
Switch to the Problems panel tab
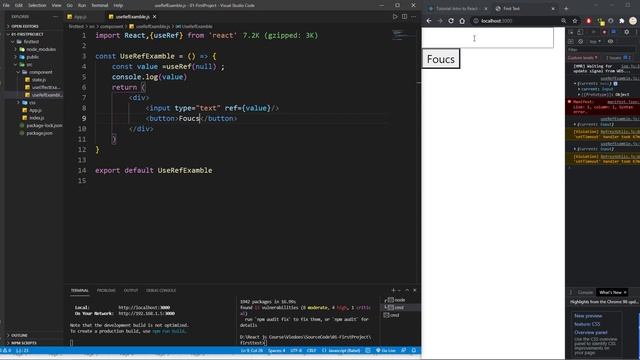click(106, 291)
